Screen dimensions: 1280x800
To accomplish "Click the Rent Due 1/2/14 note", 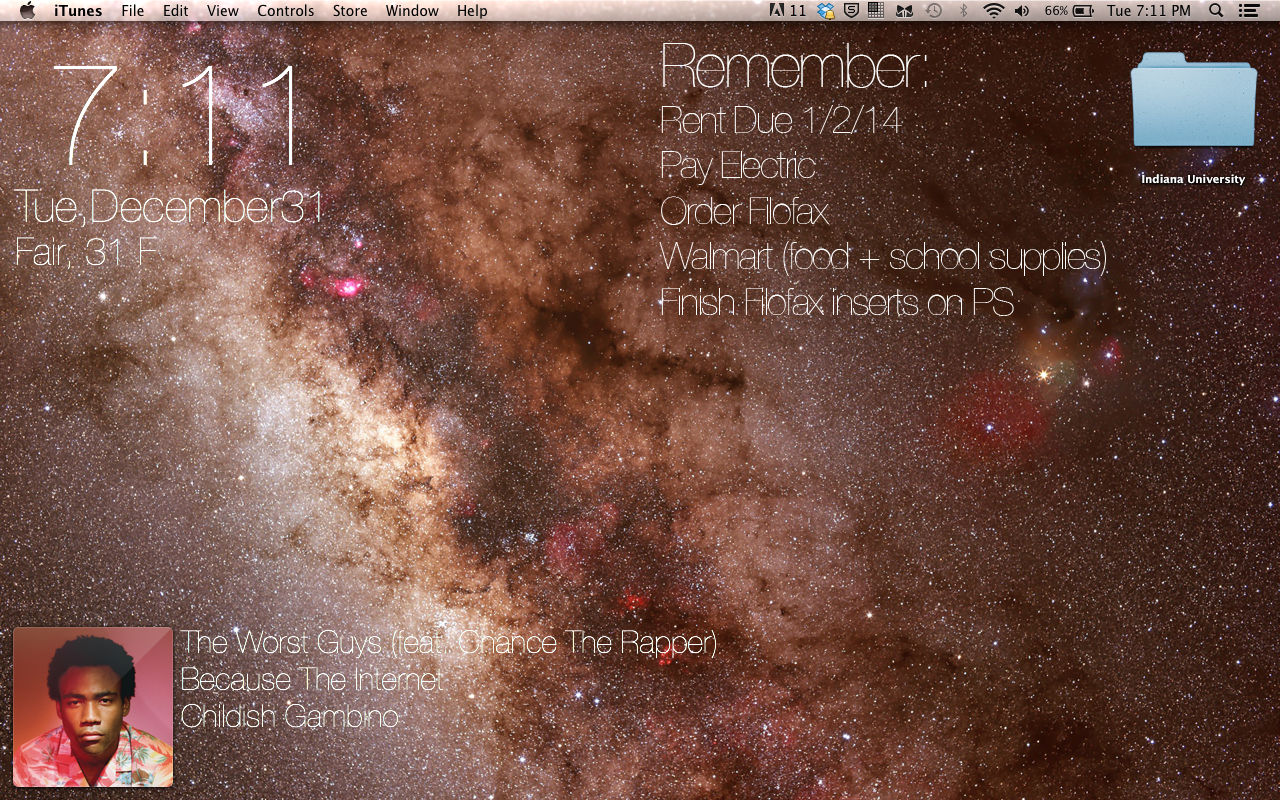I will pos(780,121).
